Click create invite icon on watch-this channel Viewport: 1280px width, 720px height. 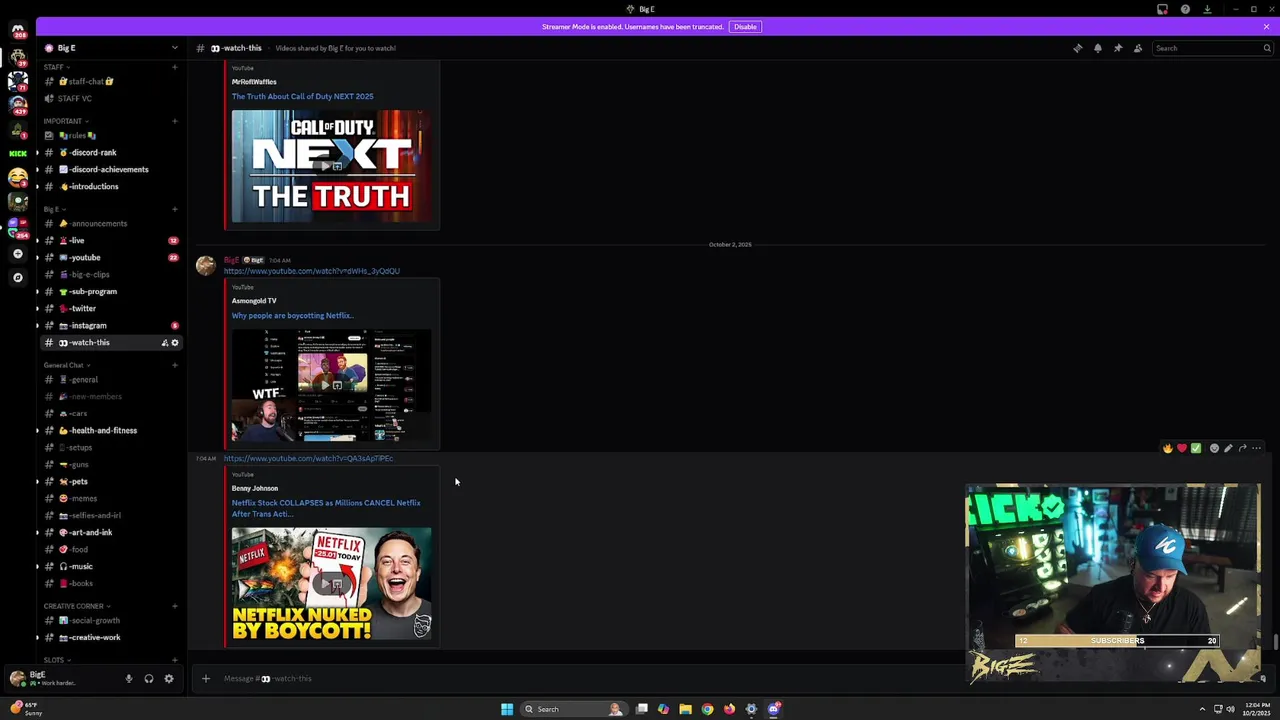tap(164, 343)
